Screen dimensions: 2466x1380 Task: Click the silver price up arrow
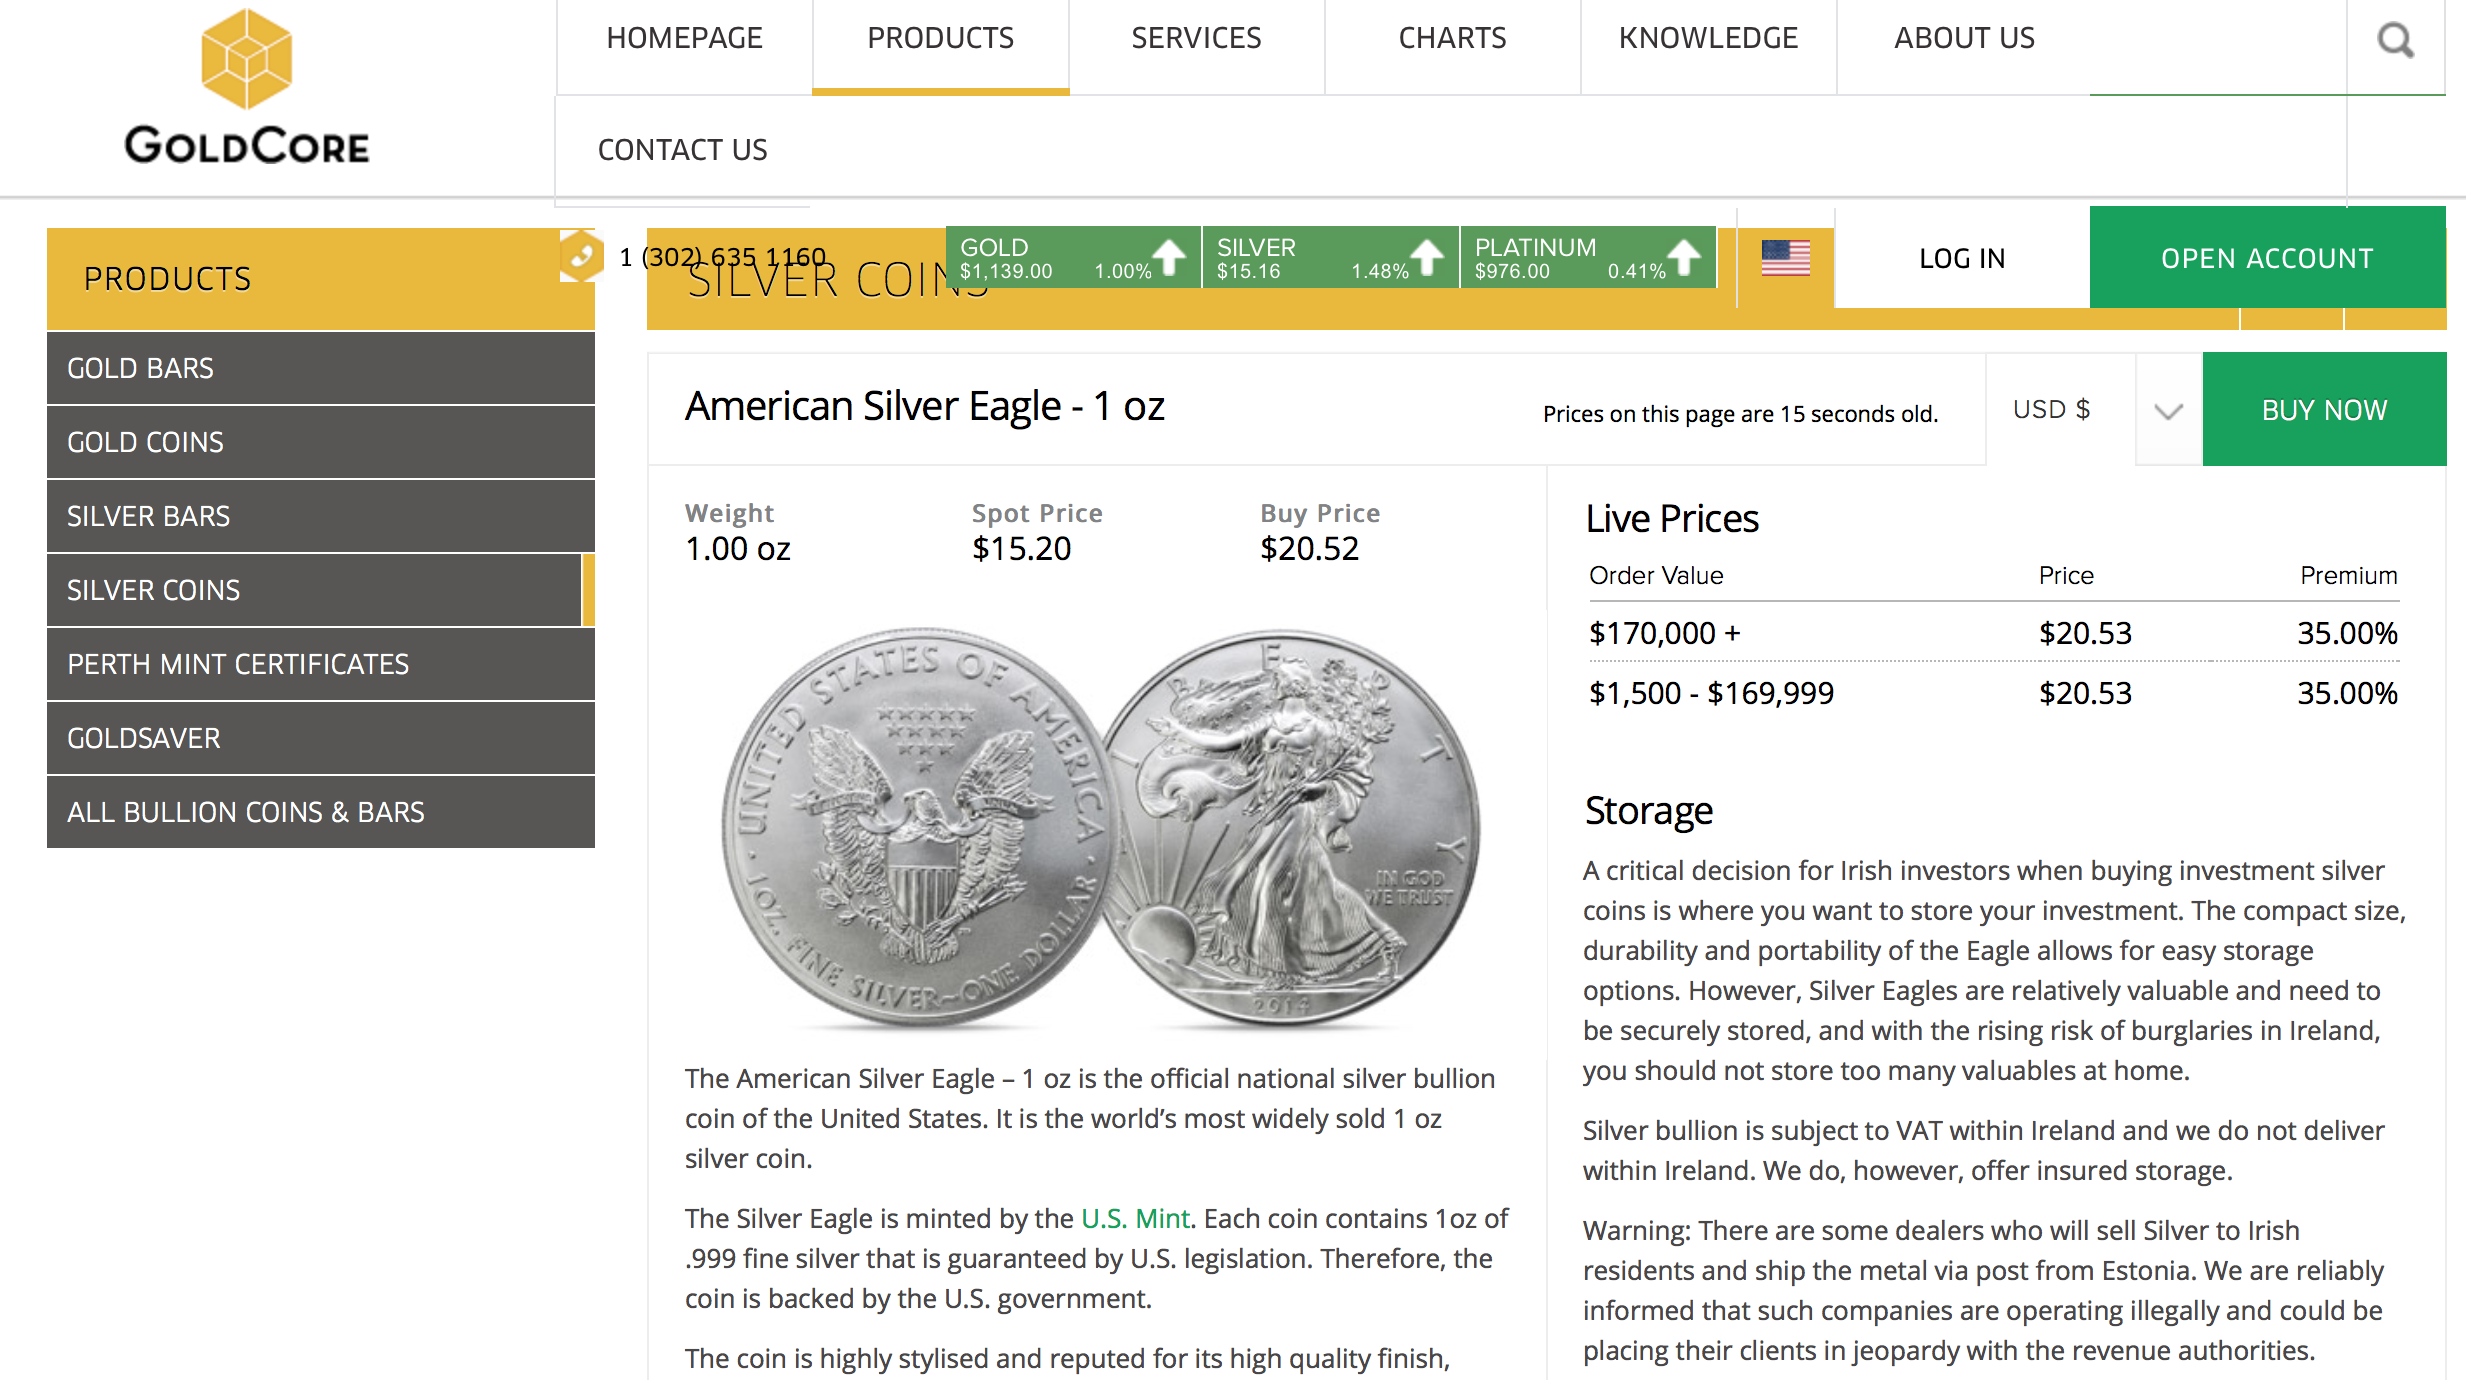(x=1427, y=258)
